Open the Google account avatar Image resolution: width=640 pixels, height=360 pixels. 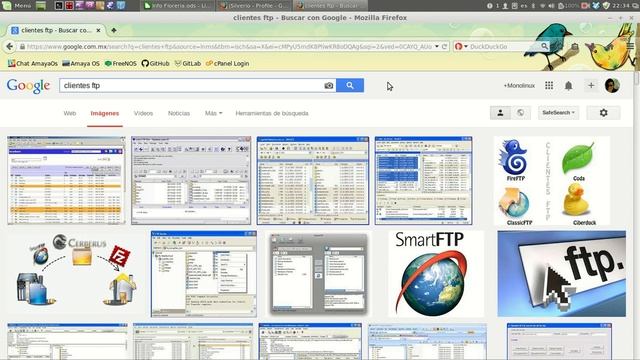click(x=612, y=85)
